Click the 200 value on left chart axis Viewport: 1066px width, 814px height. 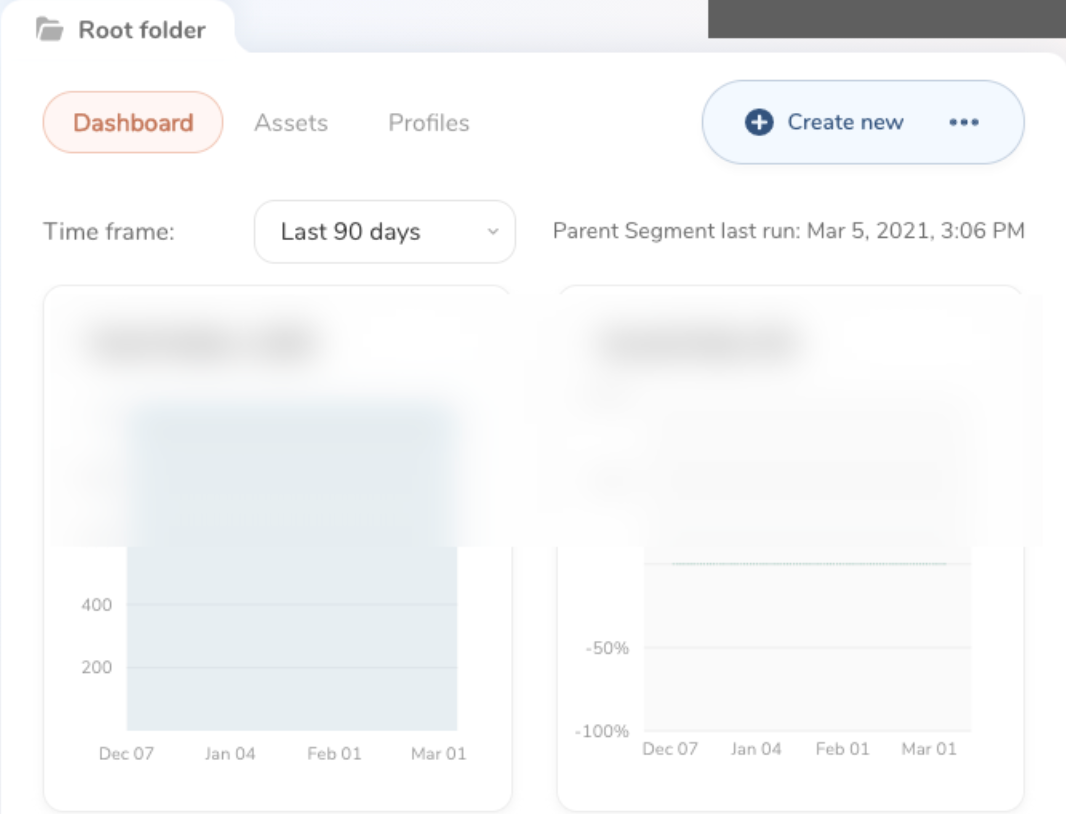click(97, 668)
